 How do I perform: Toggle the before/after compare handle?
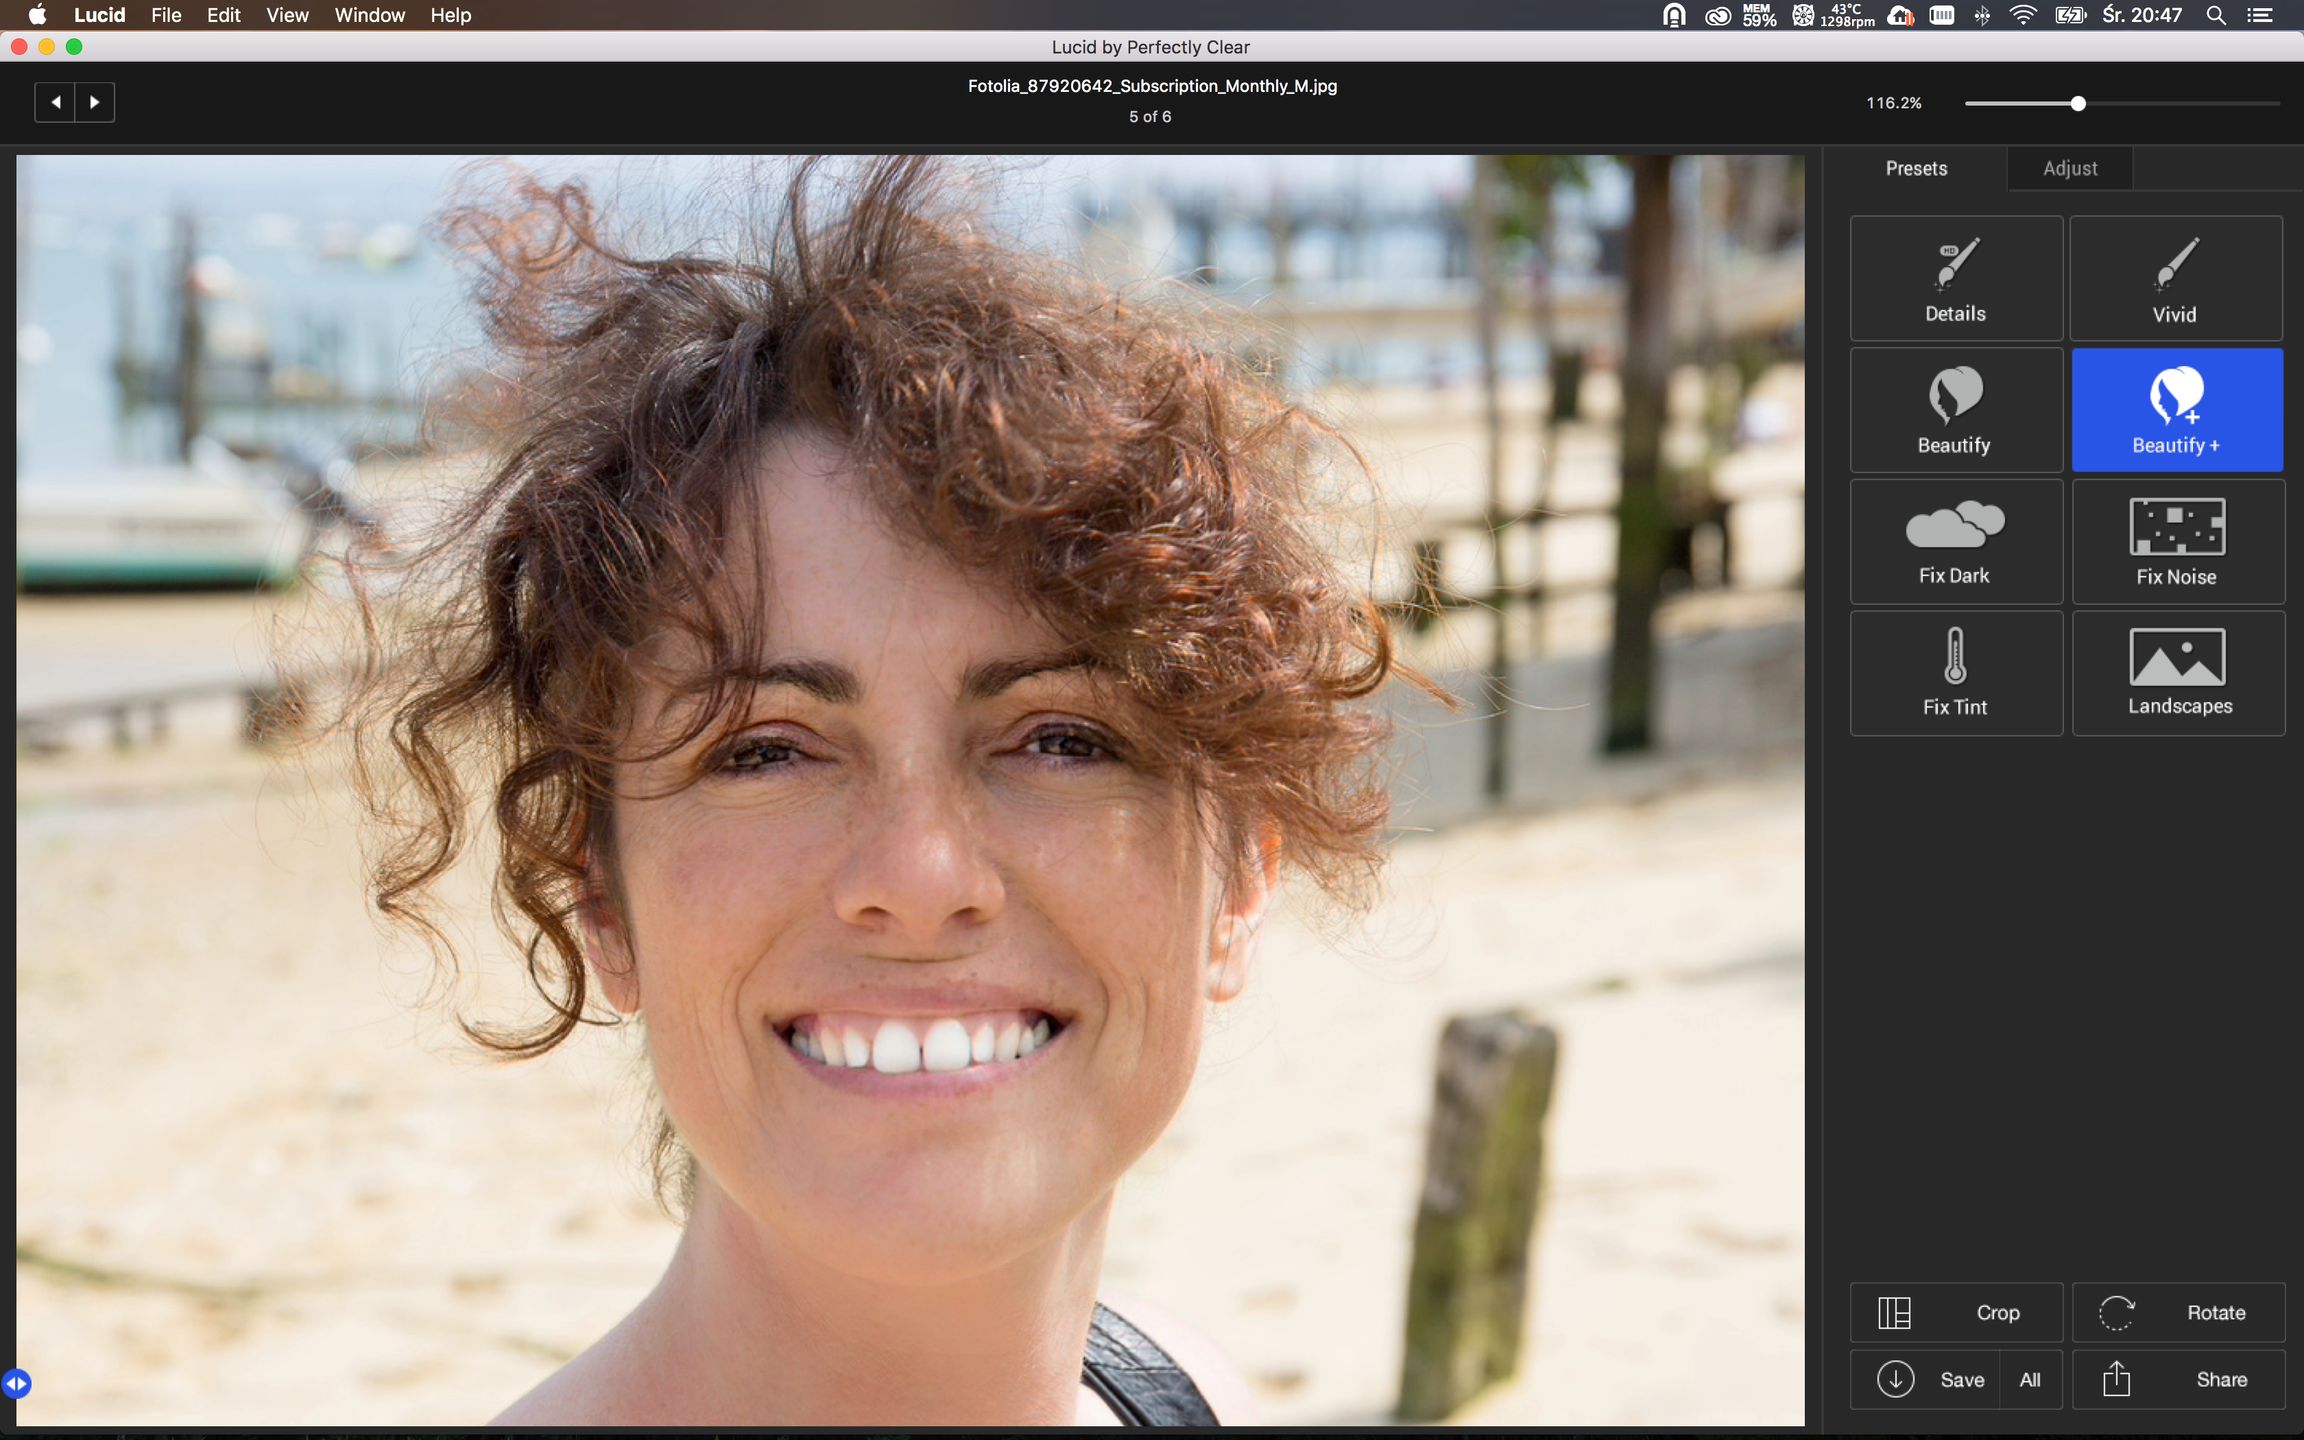coord(16,1383)
